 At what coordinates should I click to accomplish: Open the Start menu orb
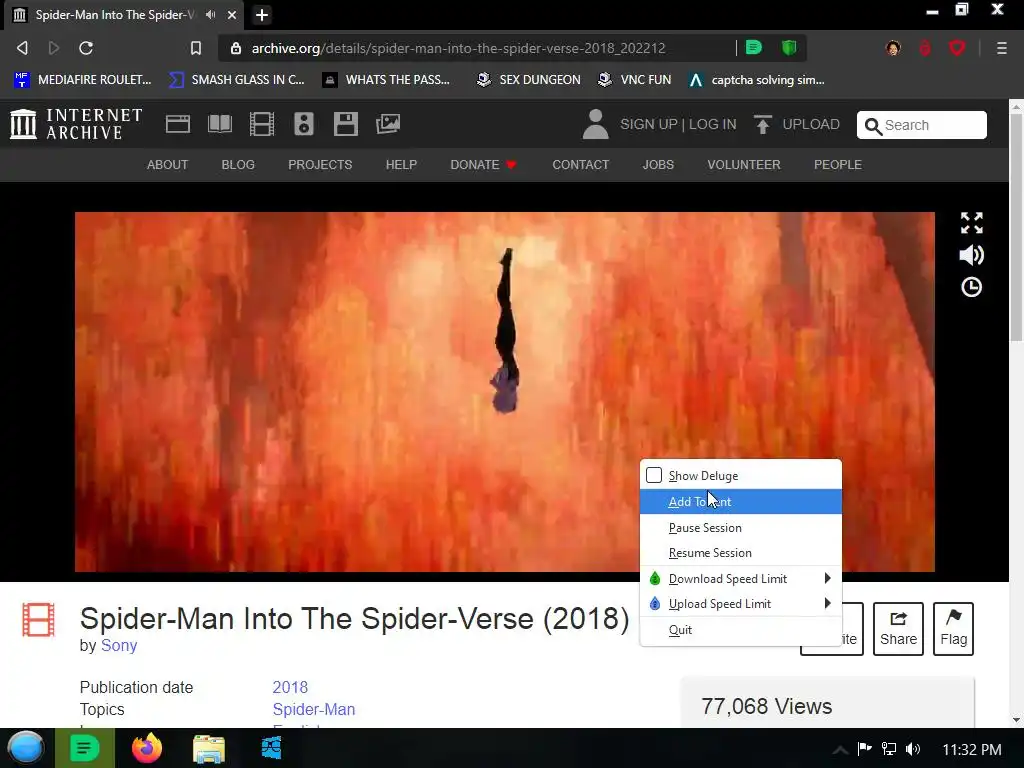26,748
